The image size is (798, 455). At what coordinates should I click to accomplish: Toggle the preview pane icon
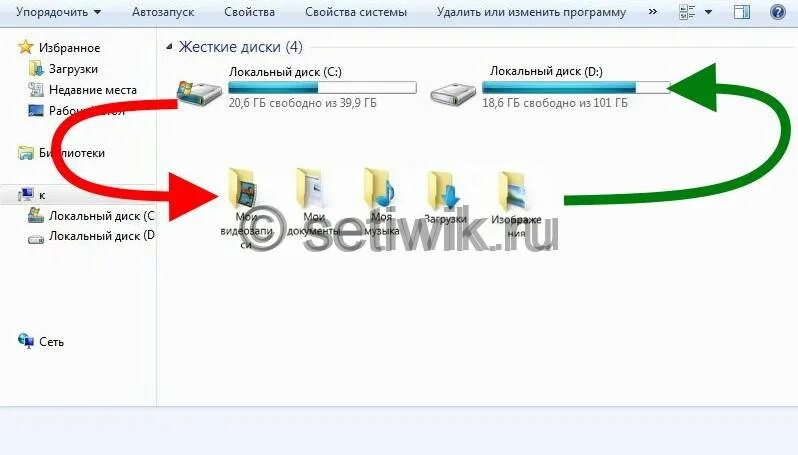click(x=742, y=12)
